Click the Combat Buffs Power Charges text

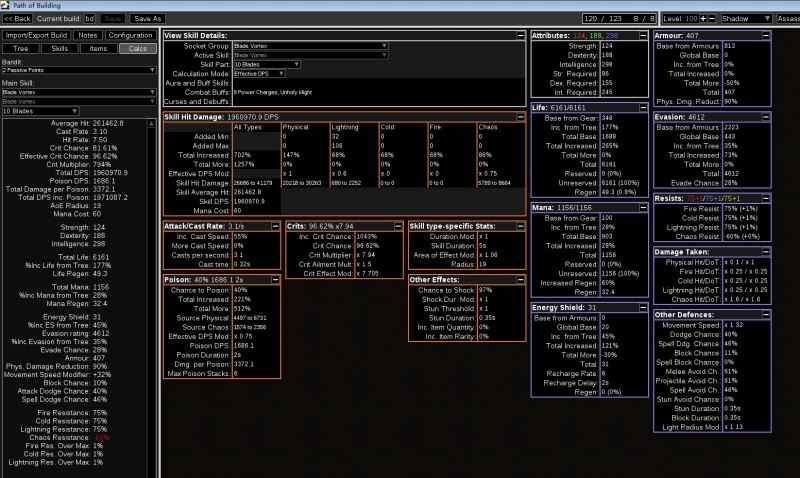272,92
